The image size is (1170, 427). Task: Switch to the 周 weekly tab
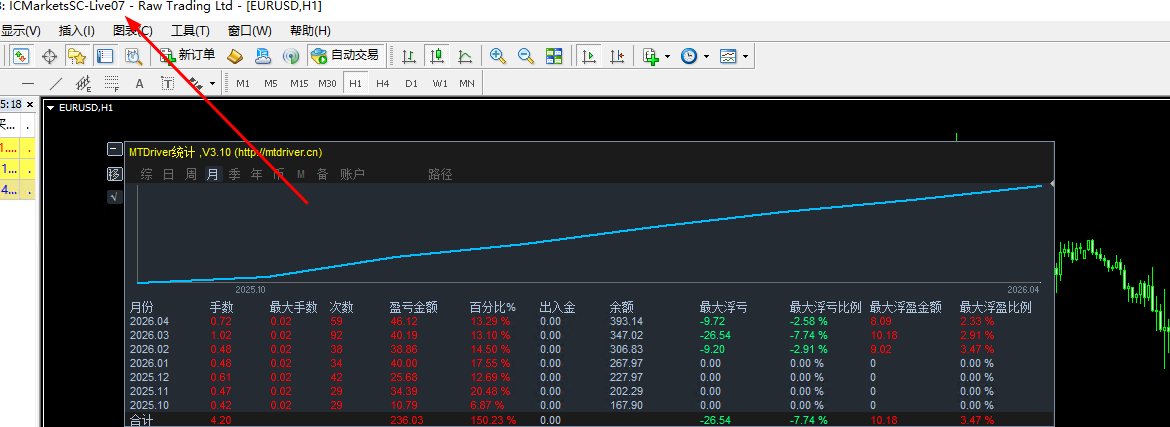(x=191, y=175)
